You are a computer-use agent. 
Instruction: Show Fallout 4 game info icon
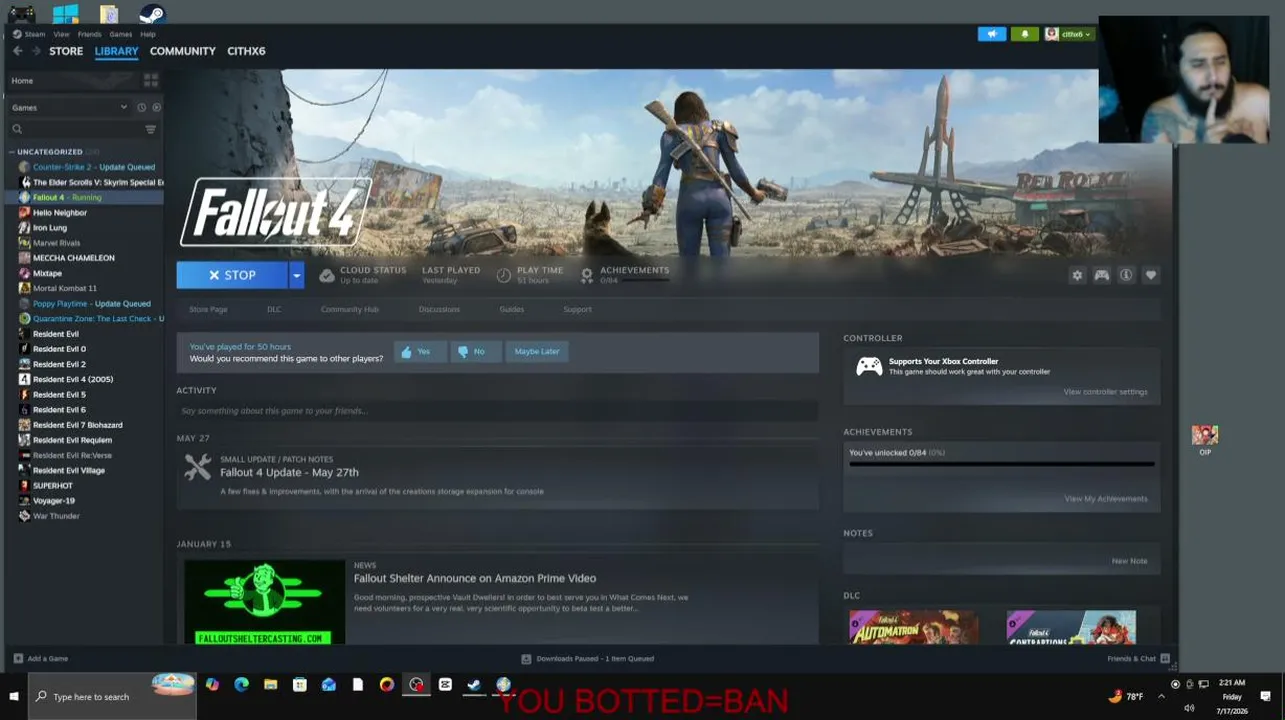1126,275
